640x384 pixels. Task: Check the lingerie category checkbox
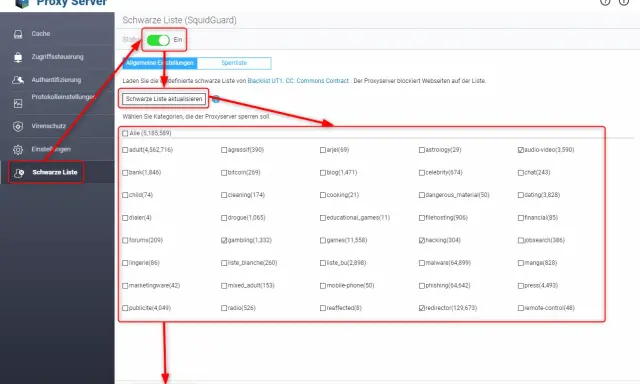click(125, 263)
